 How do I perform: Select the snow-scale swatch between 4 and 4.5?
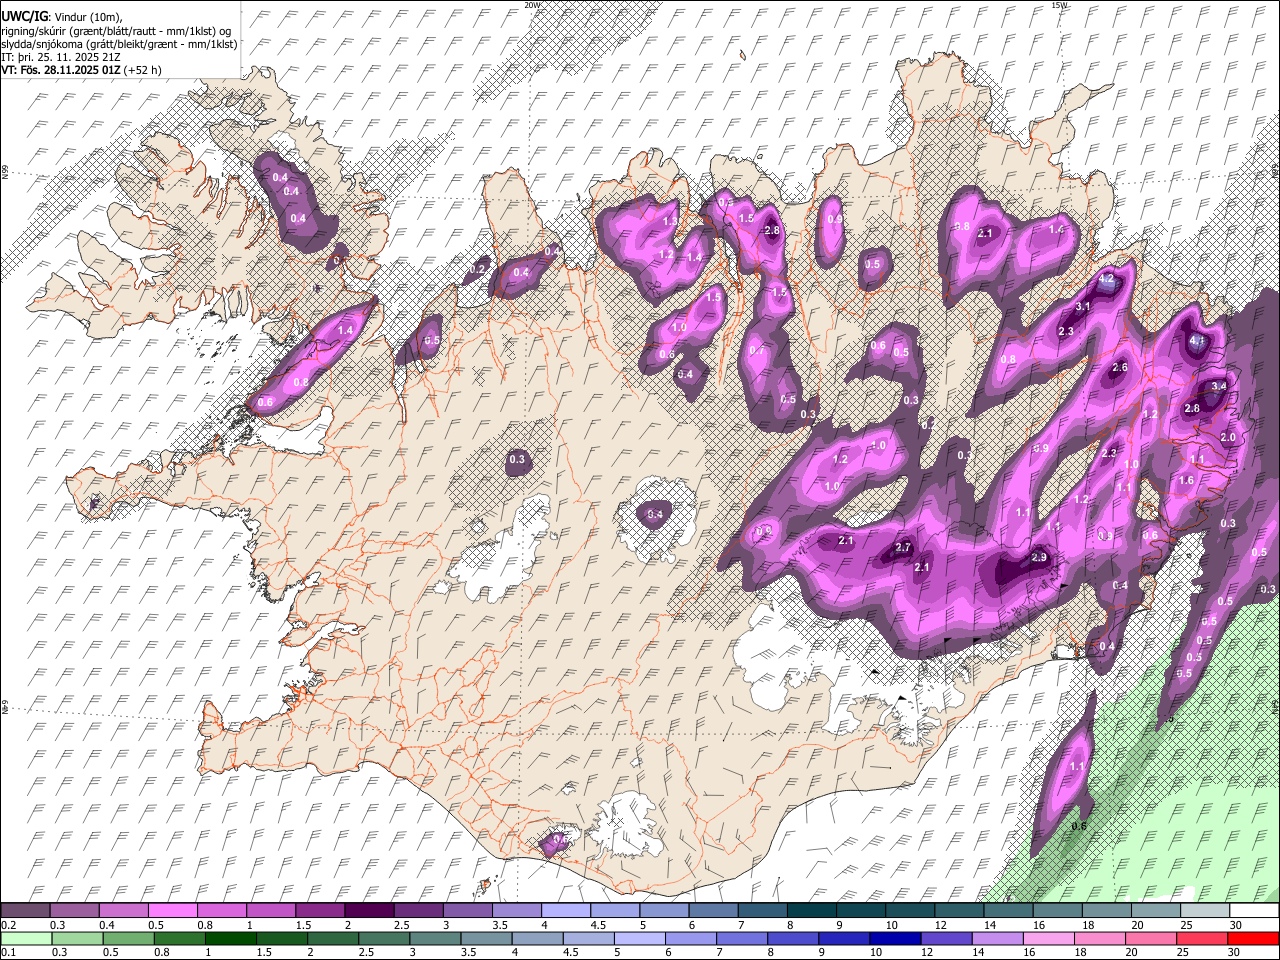tap(568, 910)
